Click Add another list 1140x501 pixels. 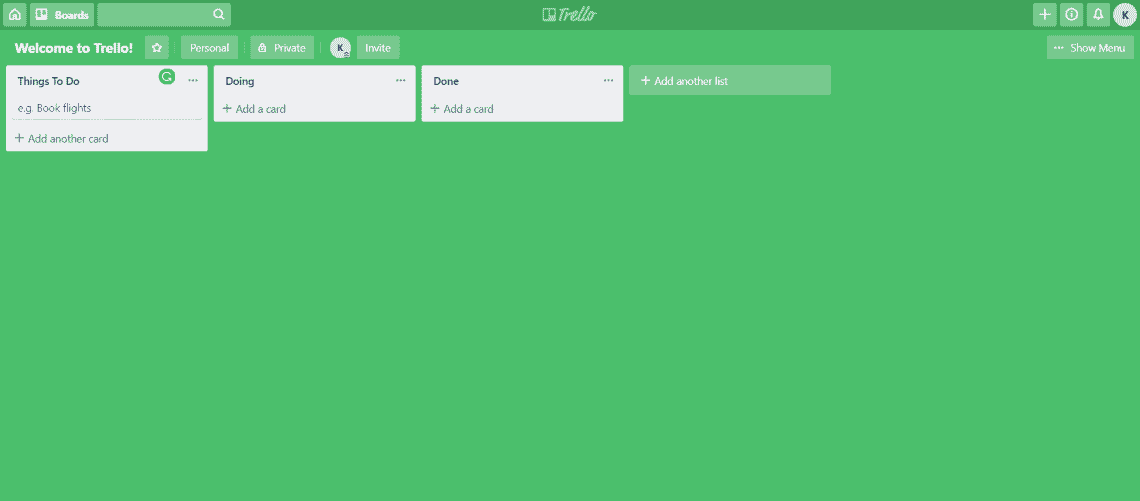tap(730, 81)
